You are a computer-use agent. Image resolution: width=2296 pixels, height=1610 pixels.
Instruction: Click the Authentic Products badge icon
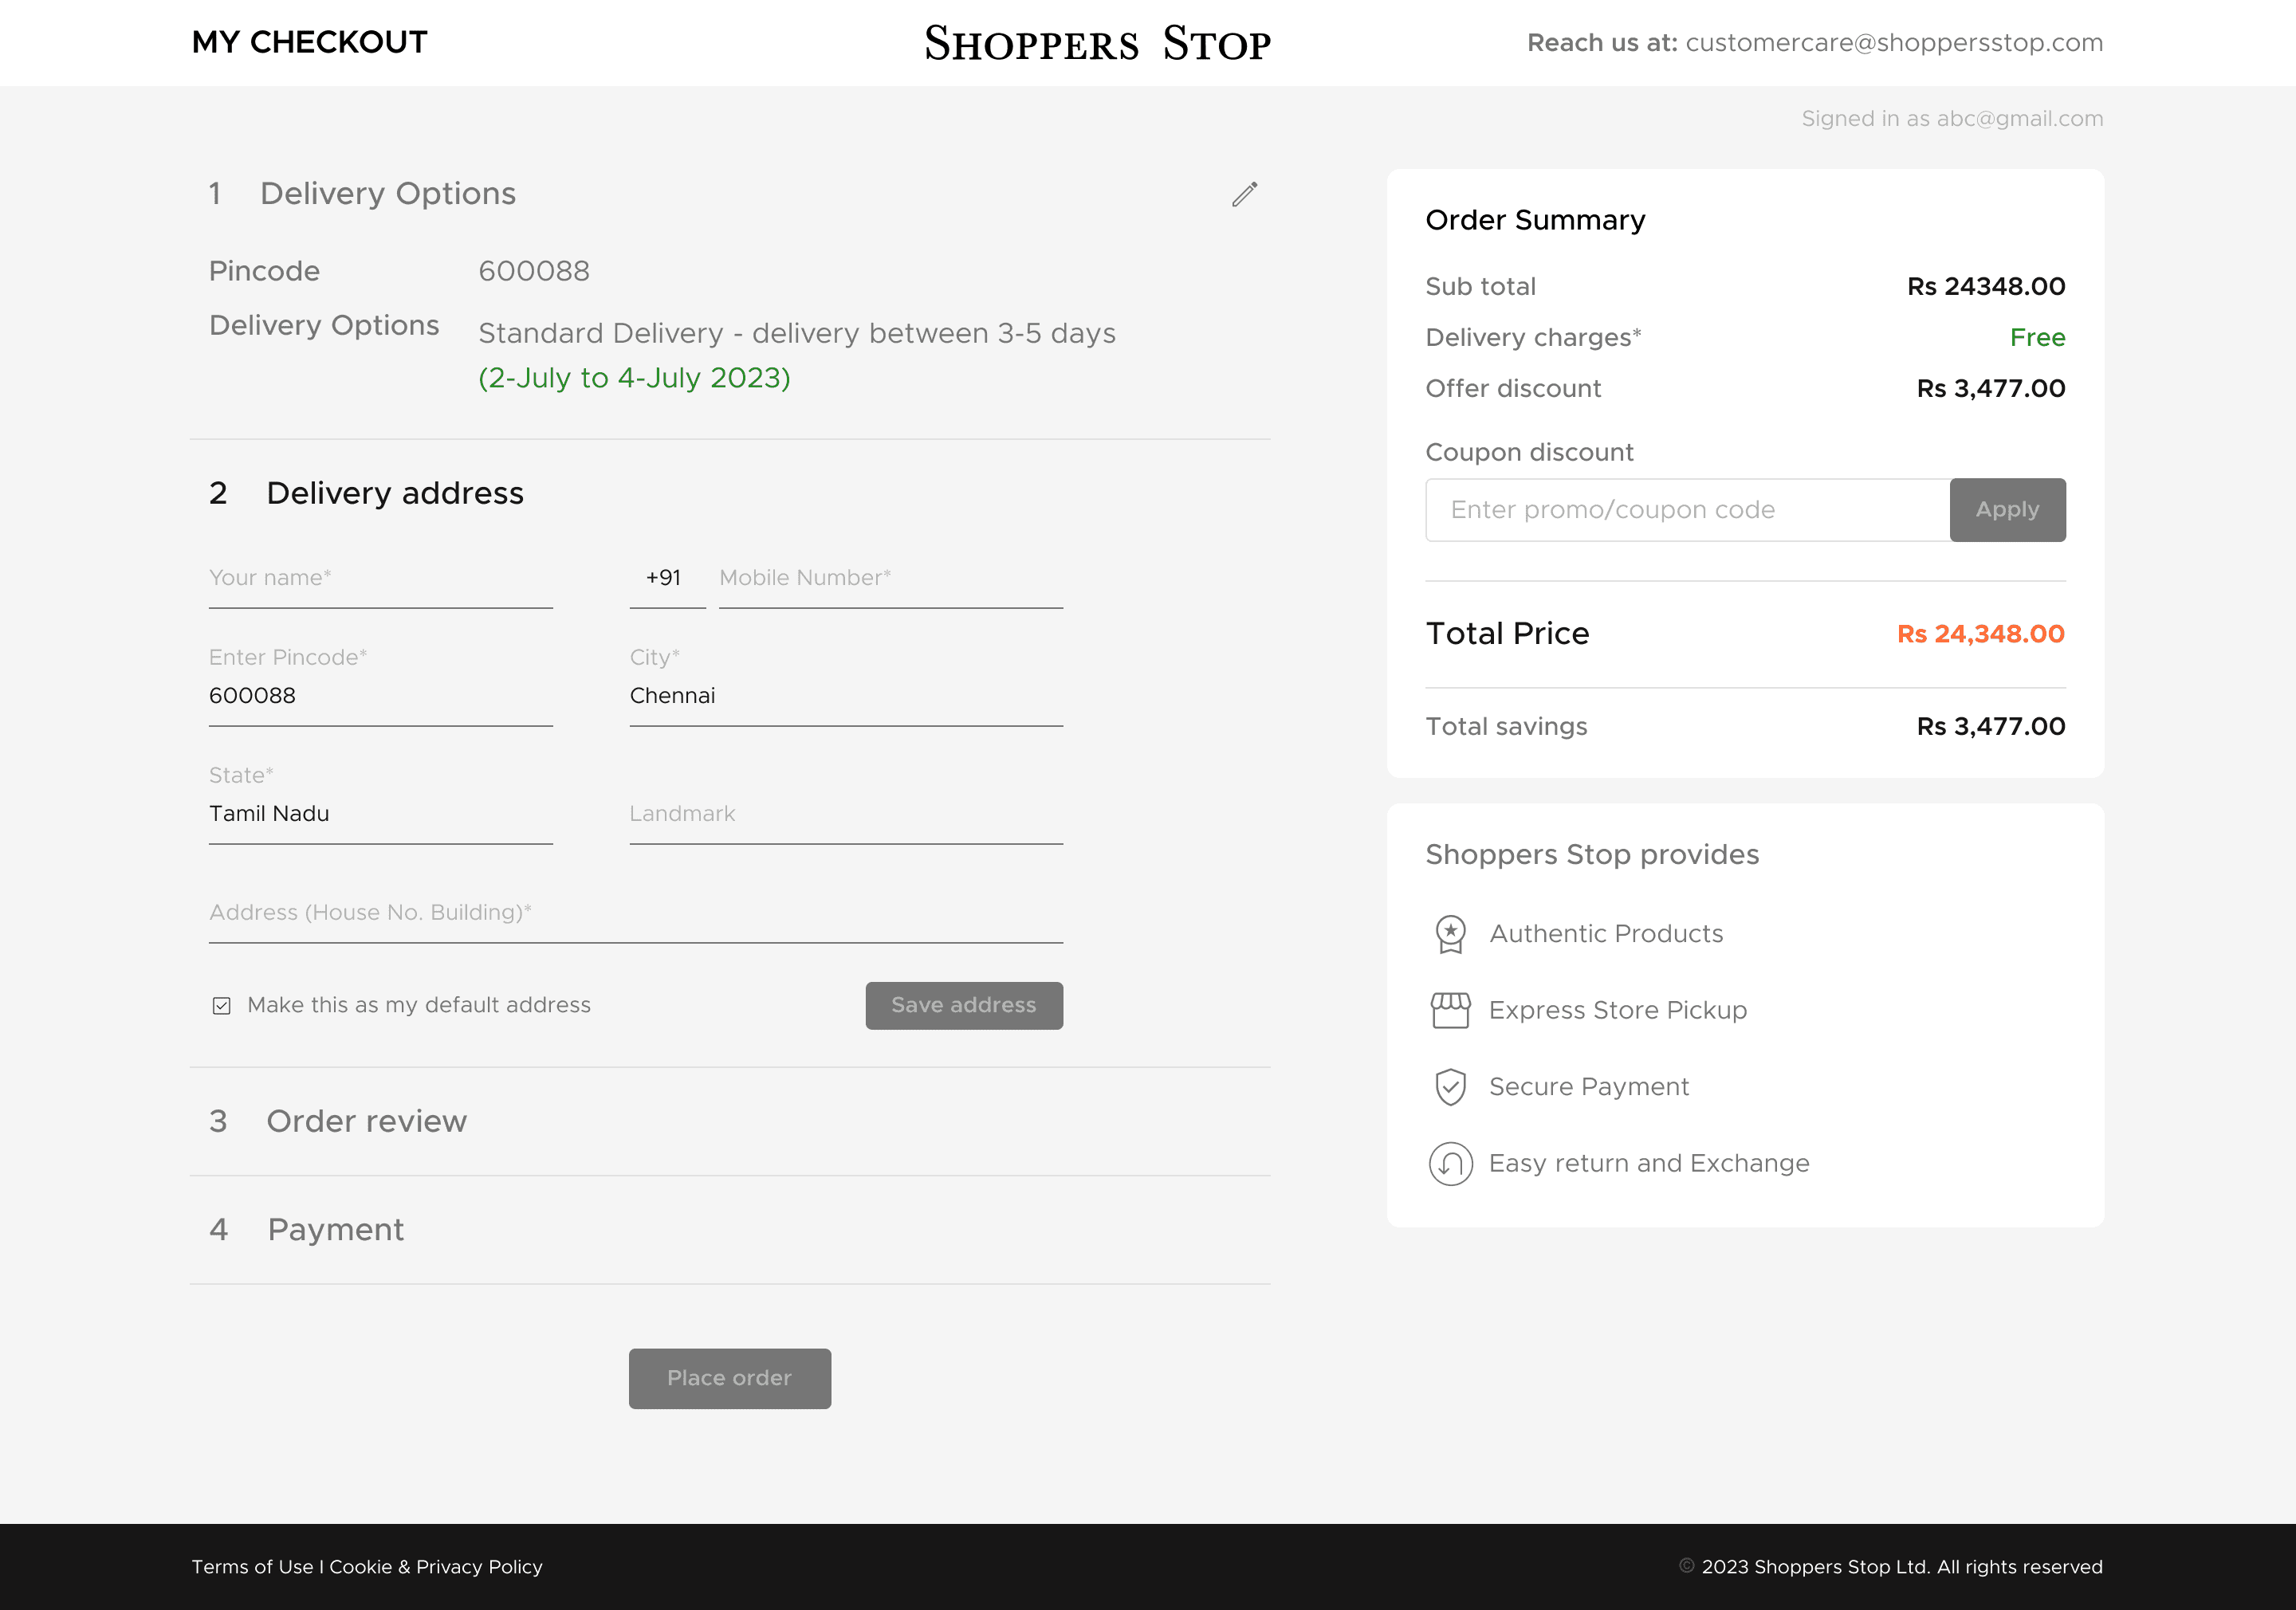1450,934
